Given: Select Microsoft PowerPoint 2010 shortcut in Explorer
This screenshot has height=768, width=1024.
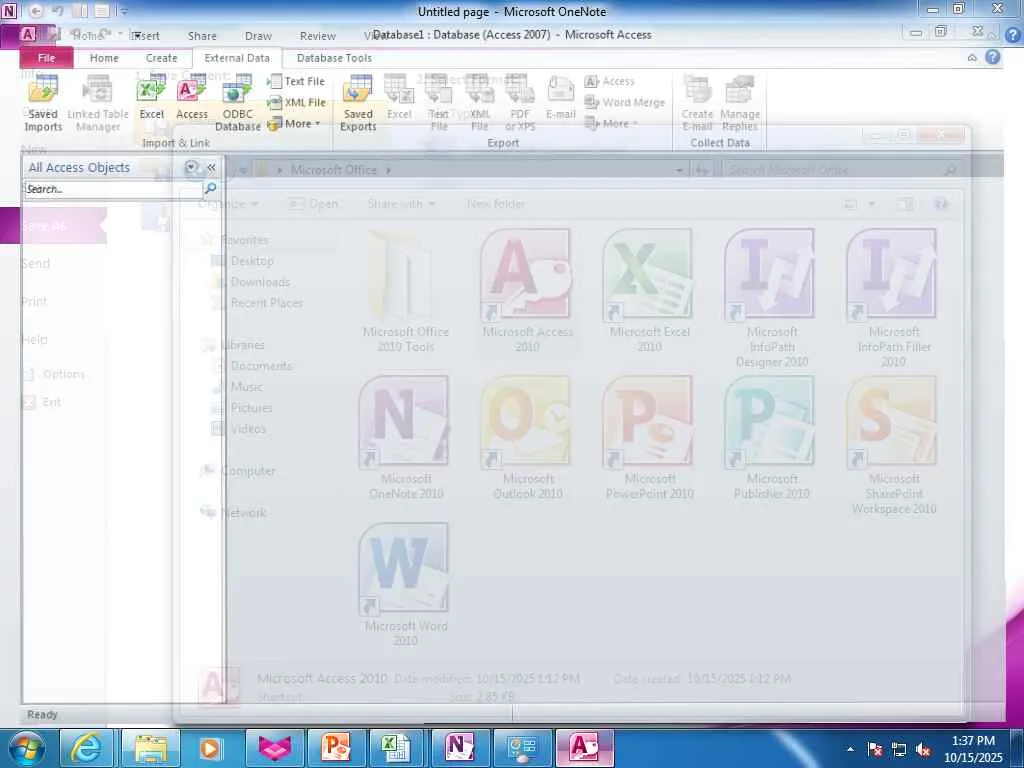Looking at the screenshot, I should point(649,438).
